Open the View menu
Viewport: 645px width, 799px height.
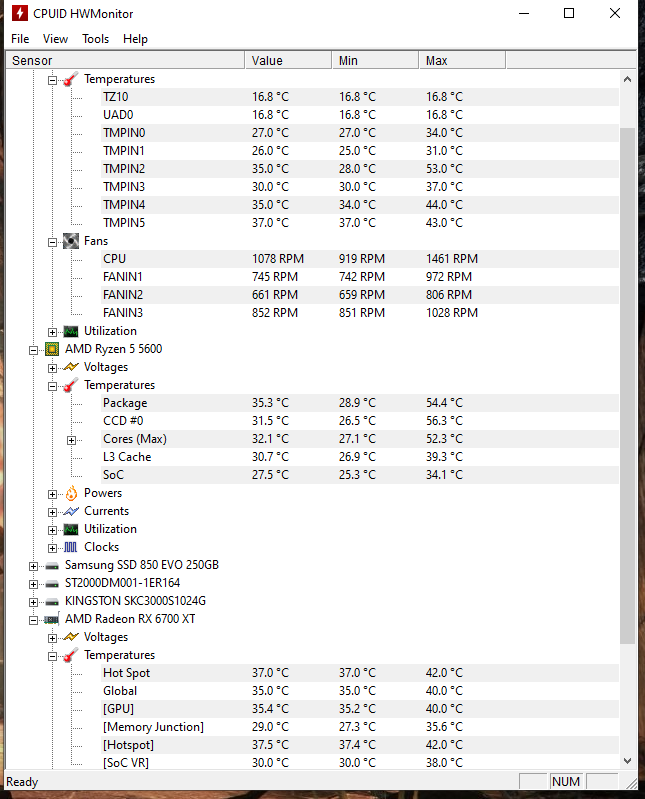click(55, 39)
